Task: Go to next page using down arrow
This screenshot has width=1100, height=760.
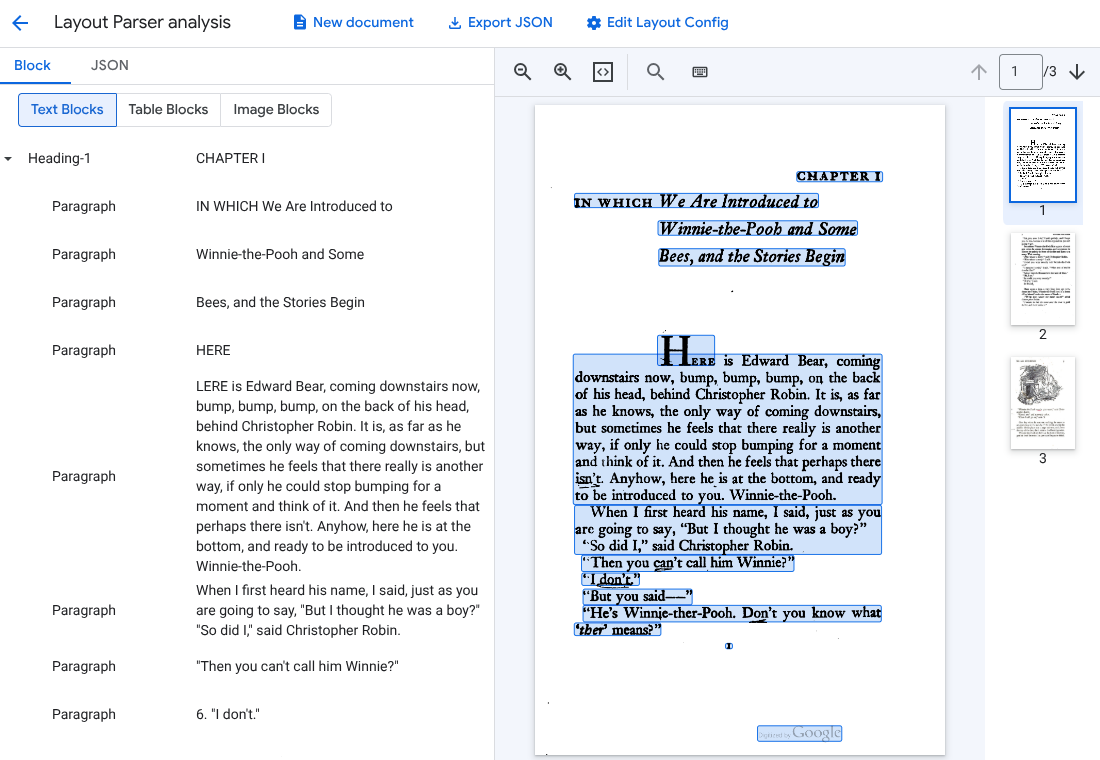Action: coord(1077,72)
